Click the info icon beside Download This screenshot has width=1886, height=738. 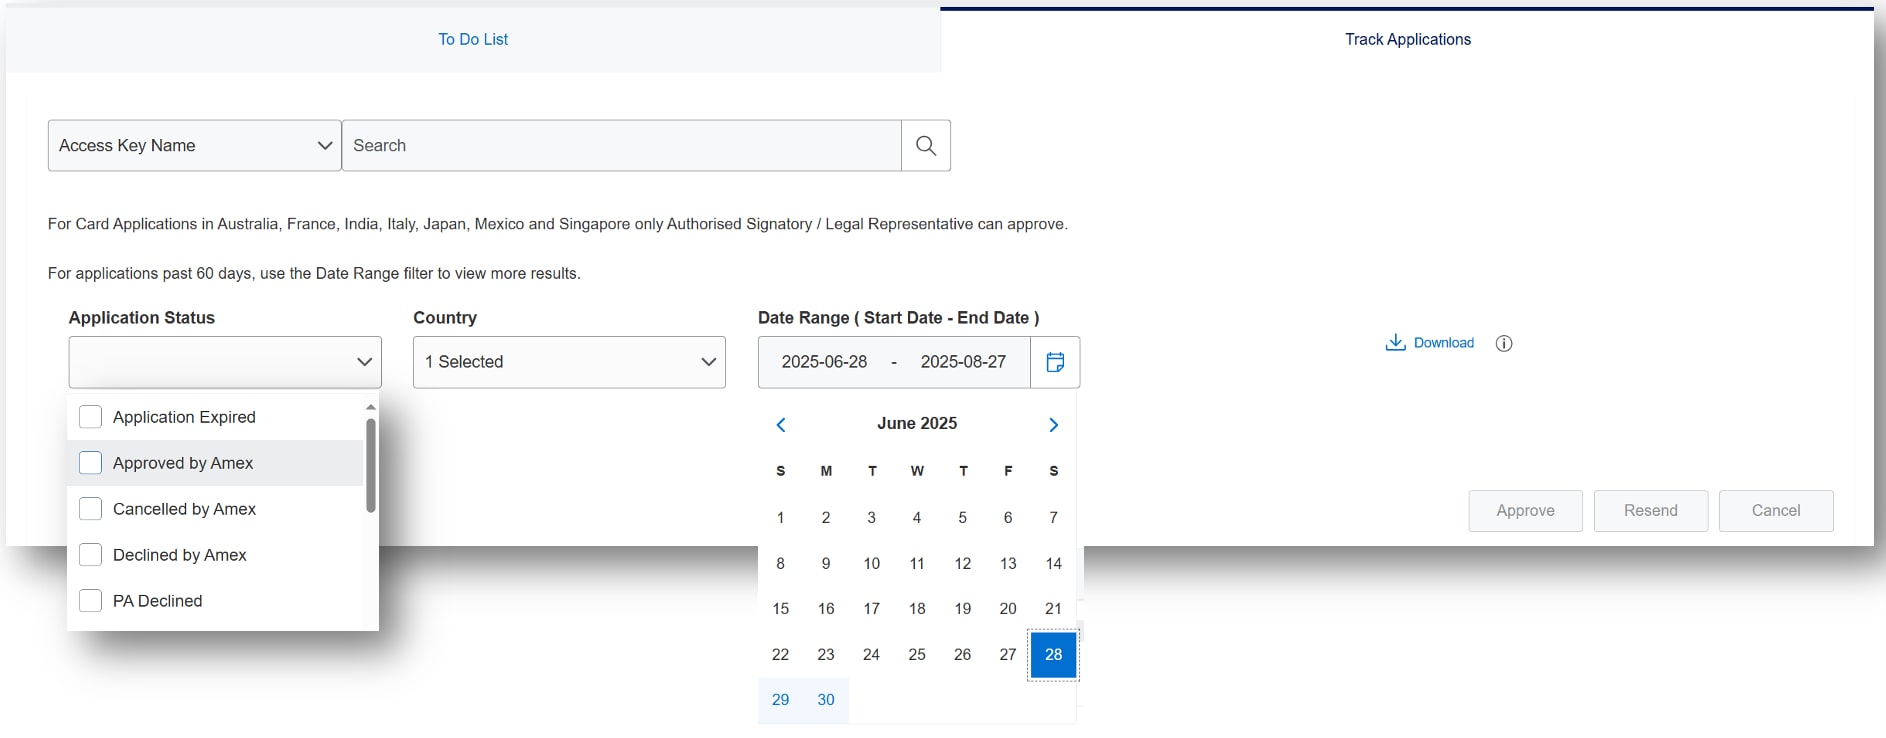(1503, 343)
